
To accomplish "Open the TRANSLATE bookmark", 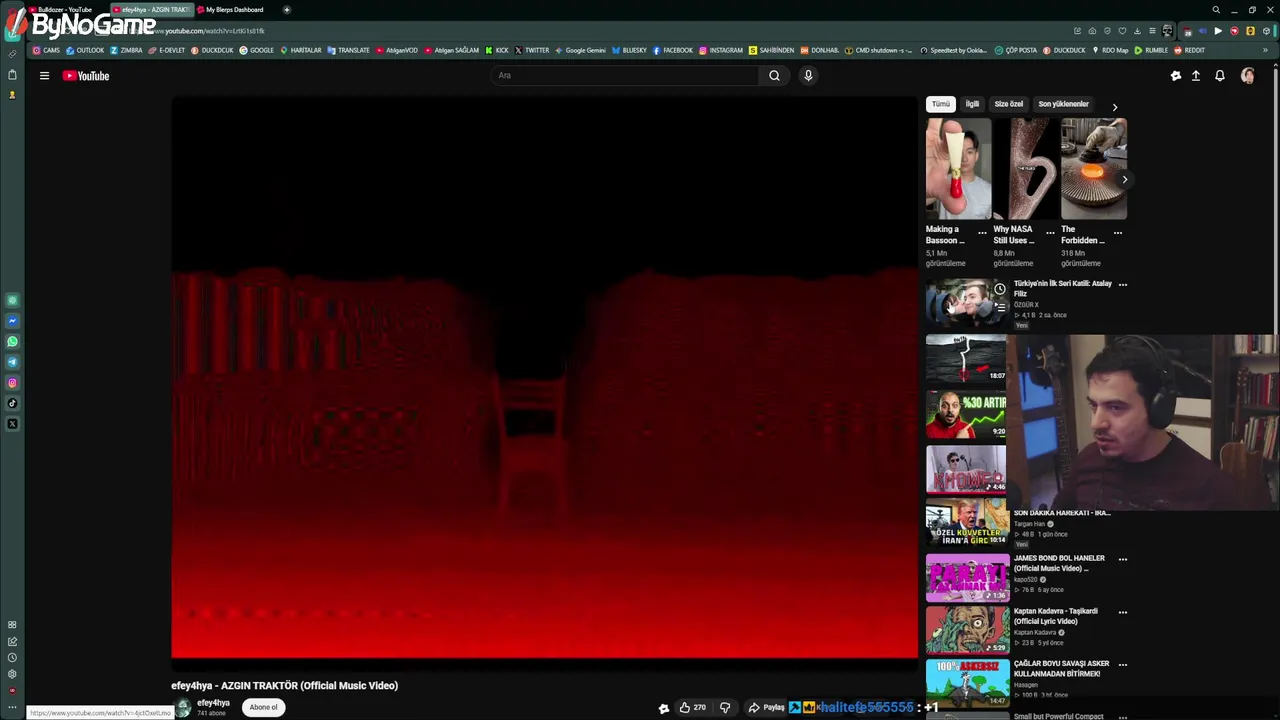I will pyautogui.click(x=349, y=50).
